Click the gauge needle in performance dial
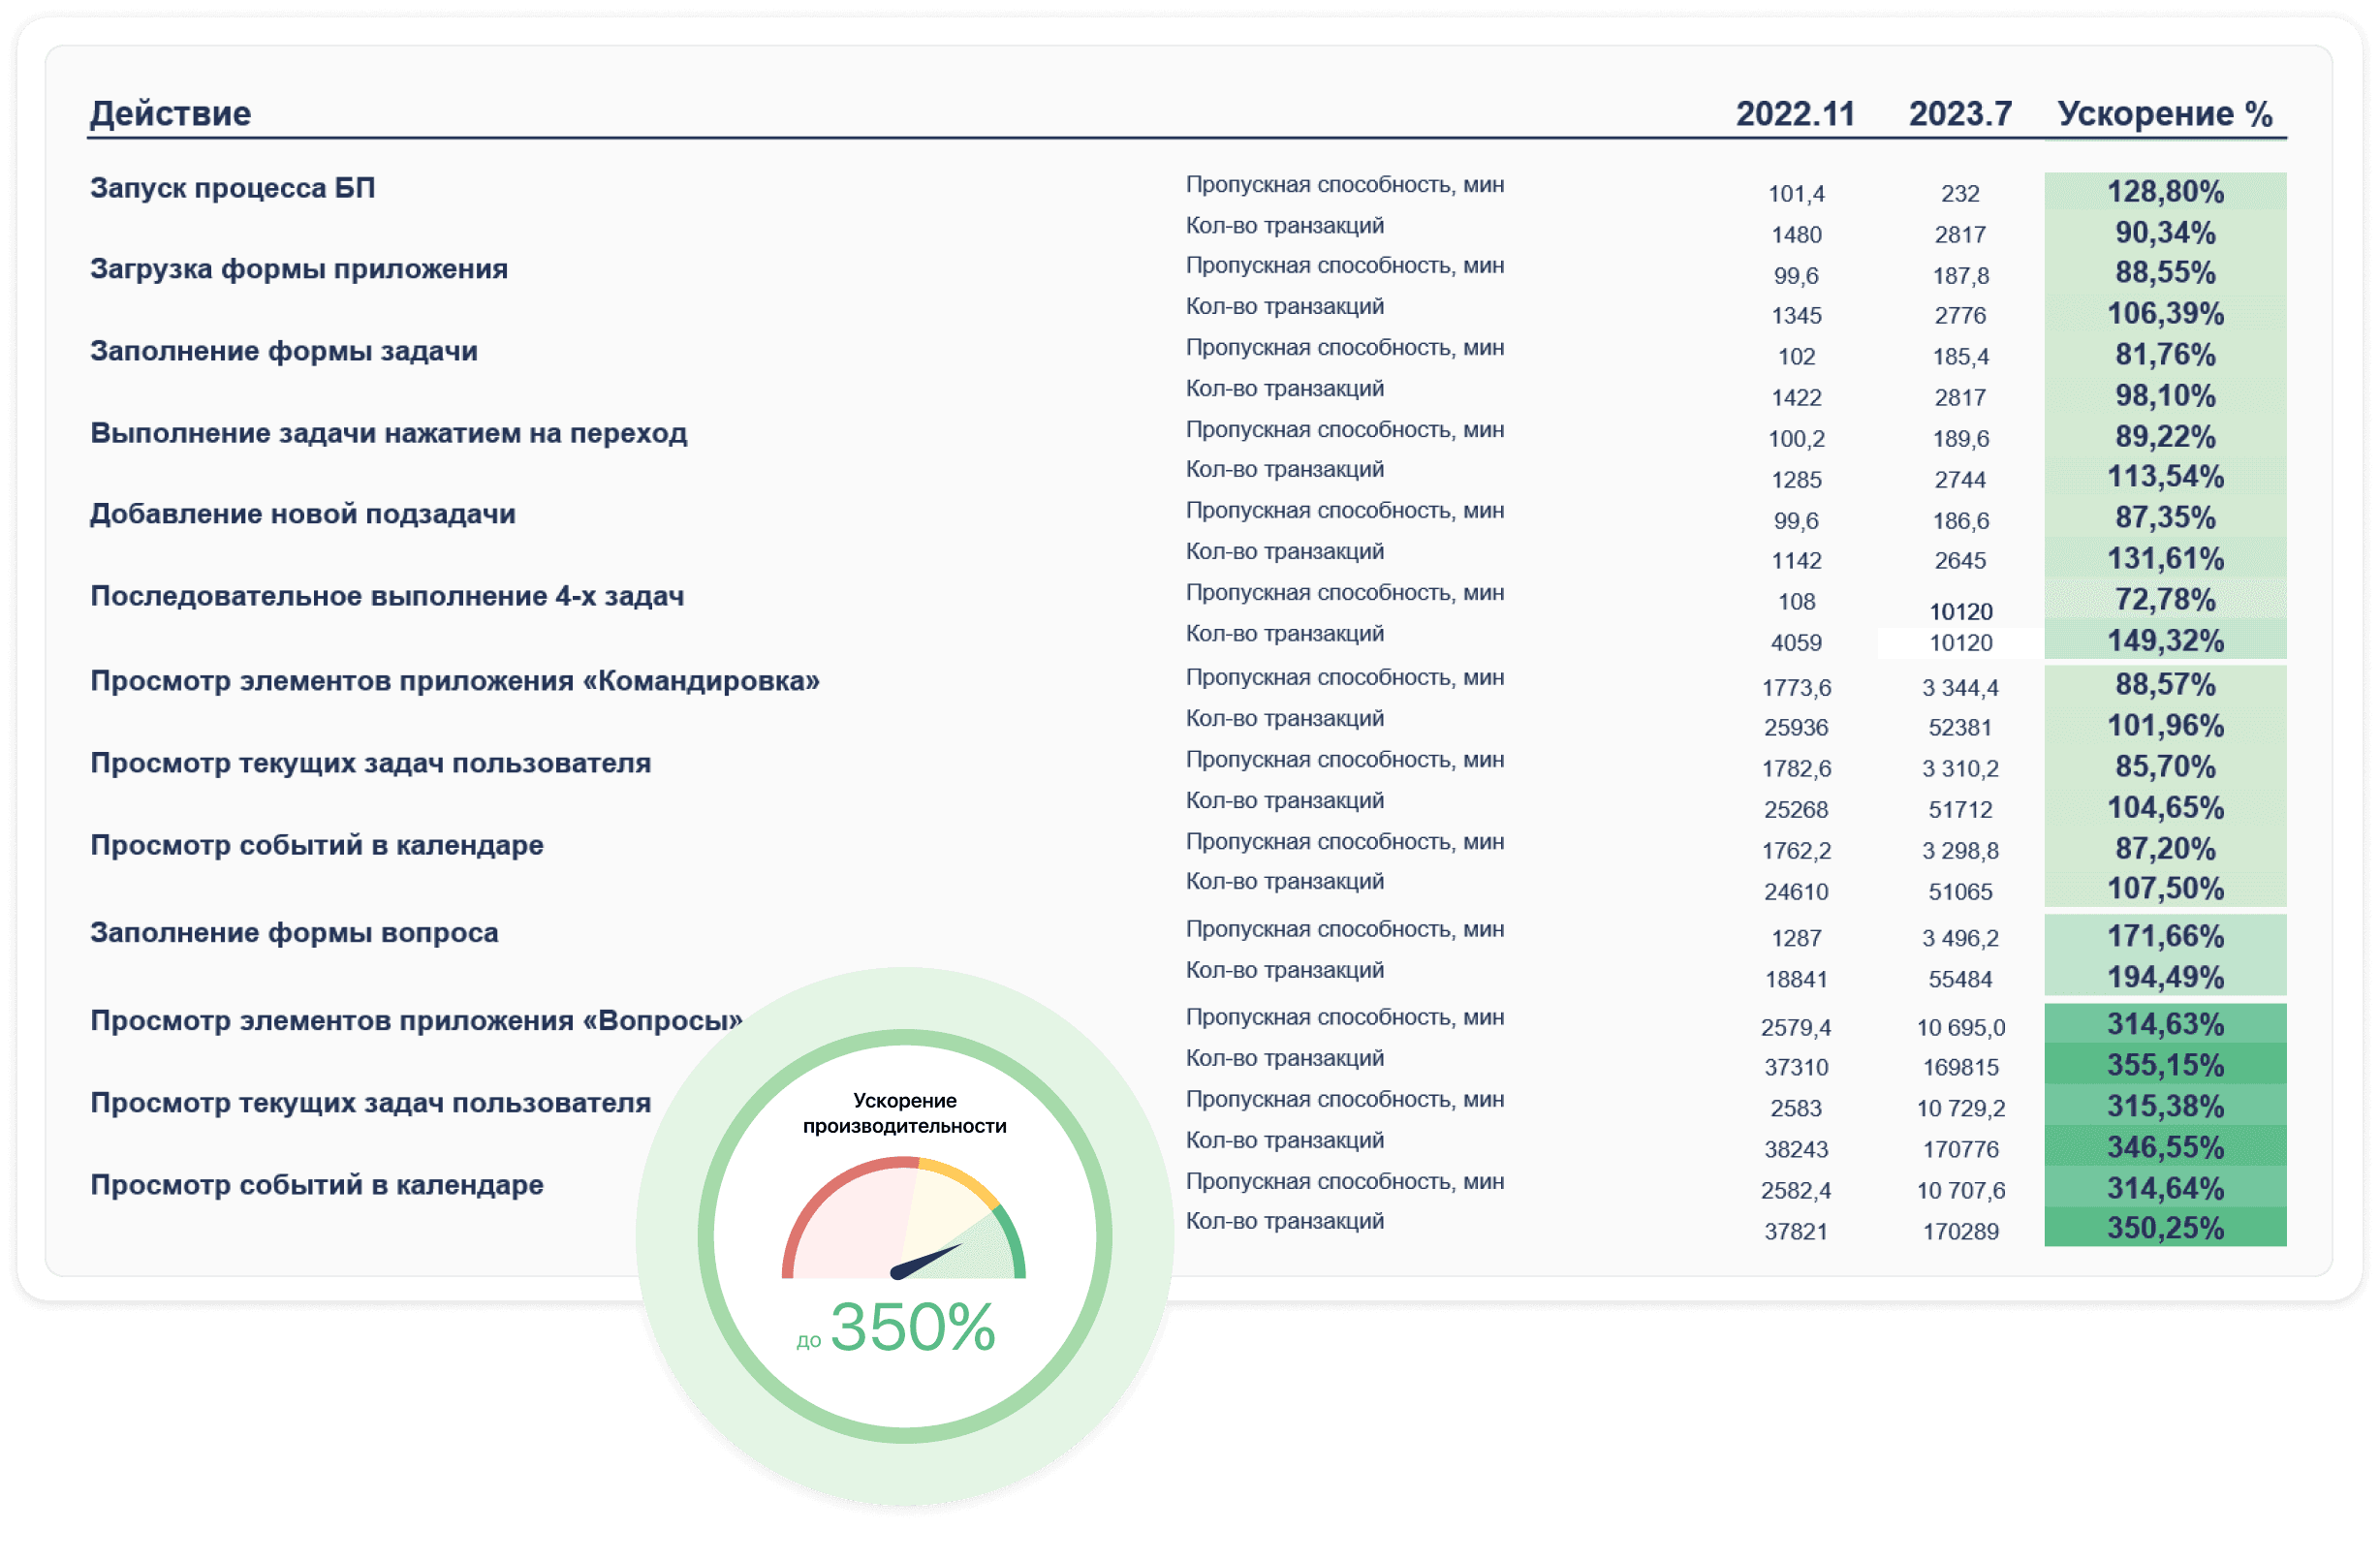Viewport: 2380px width, 1562px height. pyautogui.click(x=926, y=1262)
